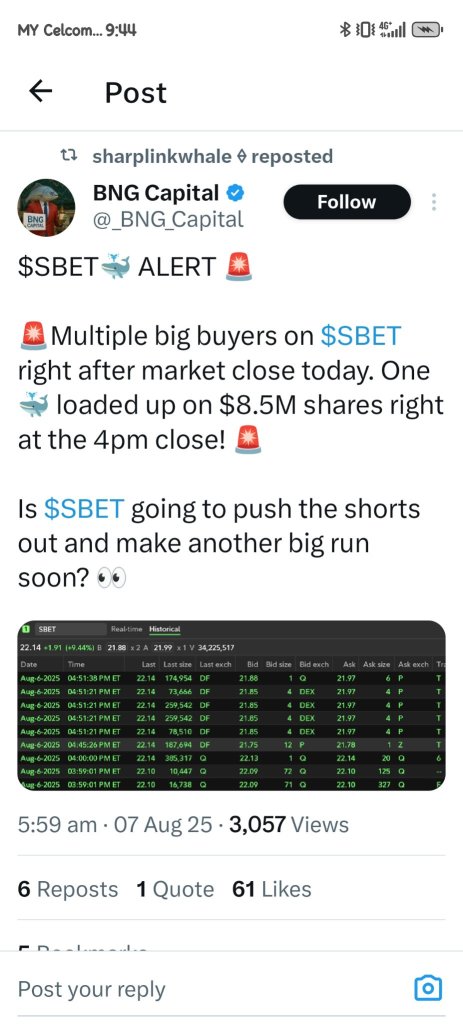Tap the BNG Capital display name
This screenshot has width=463, height=1024.
coord(156,193)
